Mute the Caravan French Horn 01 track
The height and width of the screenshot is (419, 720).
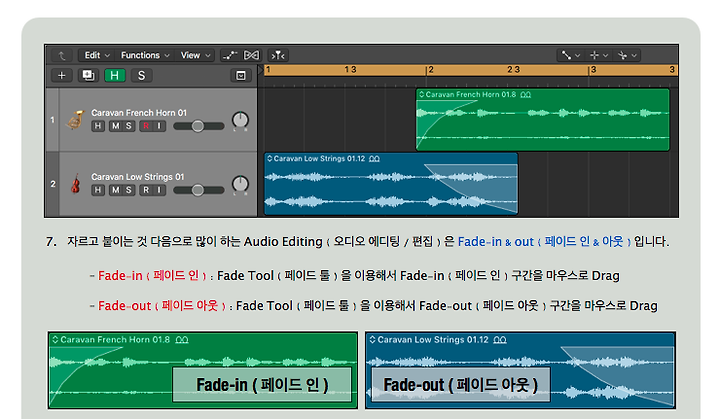(115, 126)
